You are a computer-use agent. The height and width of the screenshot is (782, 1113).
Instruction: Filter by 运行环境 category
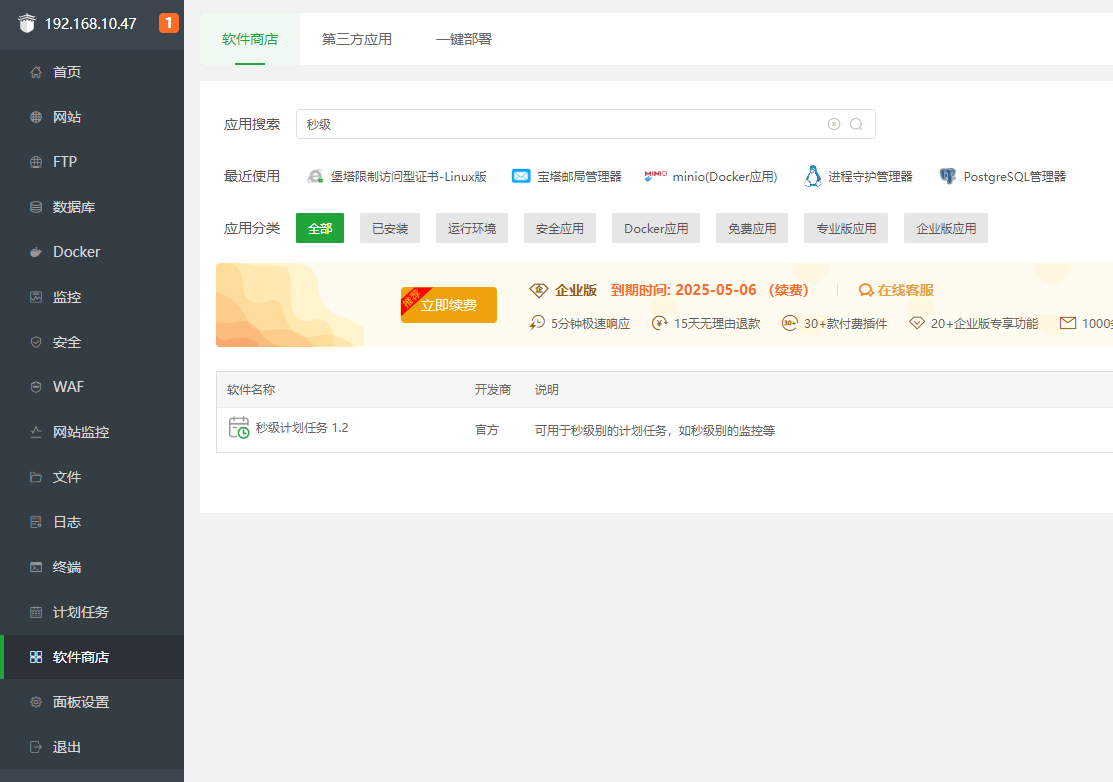(472, 228)
